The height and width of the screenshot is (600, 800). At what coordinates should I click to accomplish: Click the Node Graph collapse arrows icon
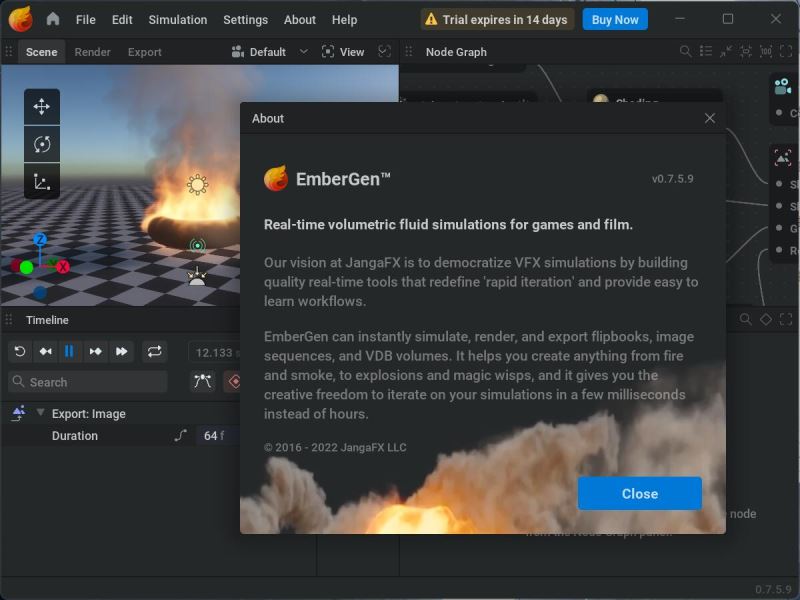(x=726, y=52)
